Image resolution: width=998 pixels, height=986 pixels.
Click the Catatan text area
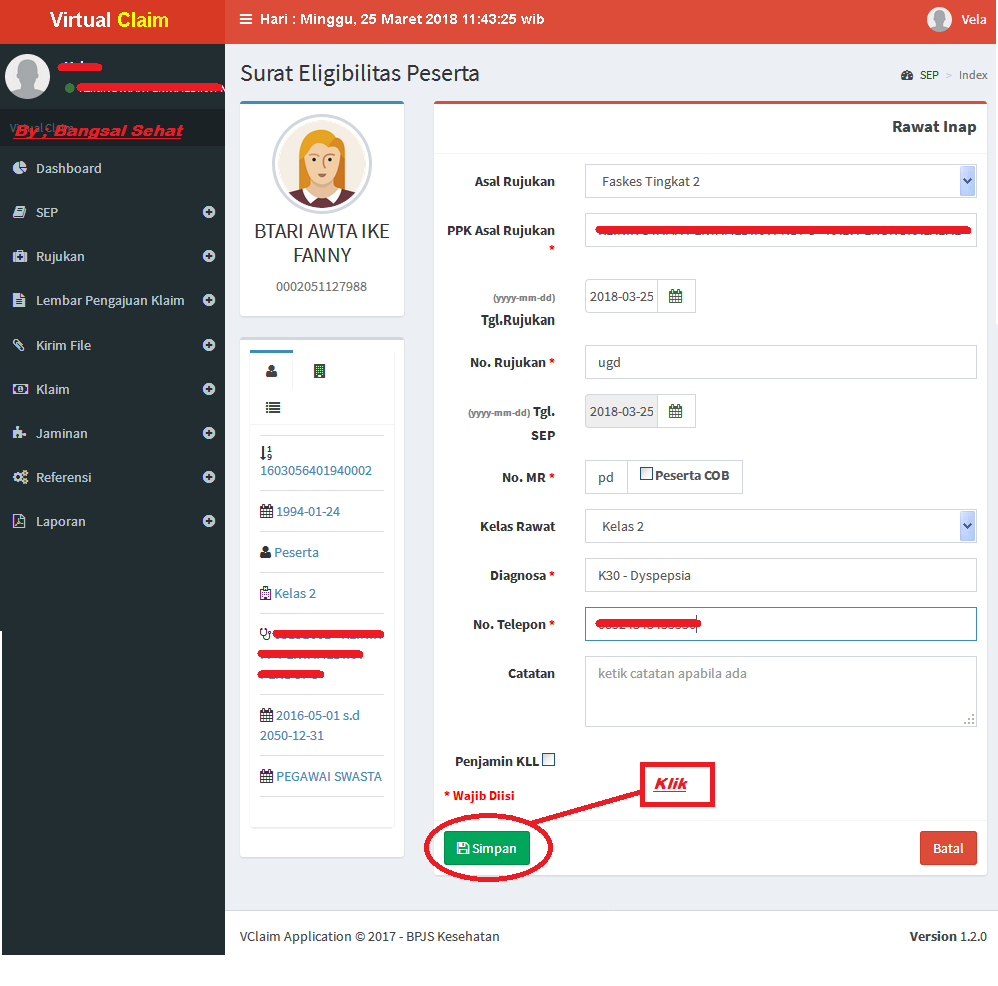tap(780, 691)
